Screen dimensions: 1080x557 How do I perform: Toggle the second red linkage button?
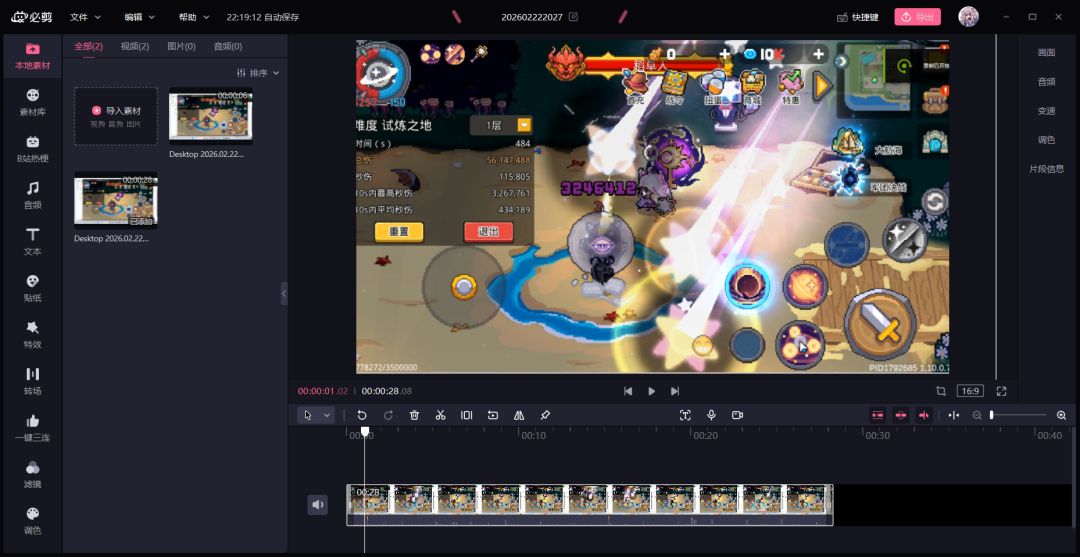(x=901, y=415)
